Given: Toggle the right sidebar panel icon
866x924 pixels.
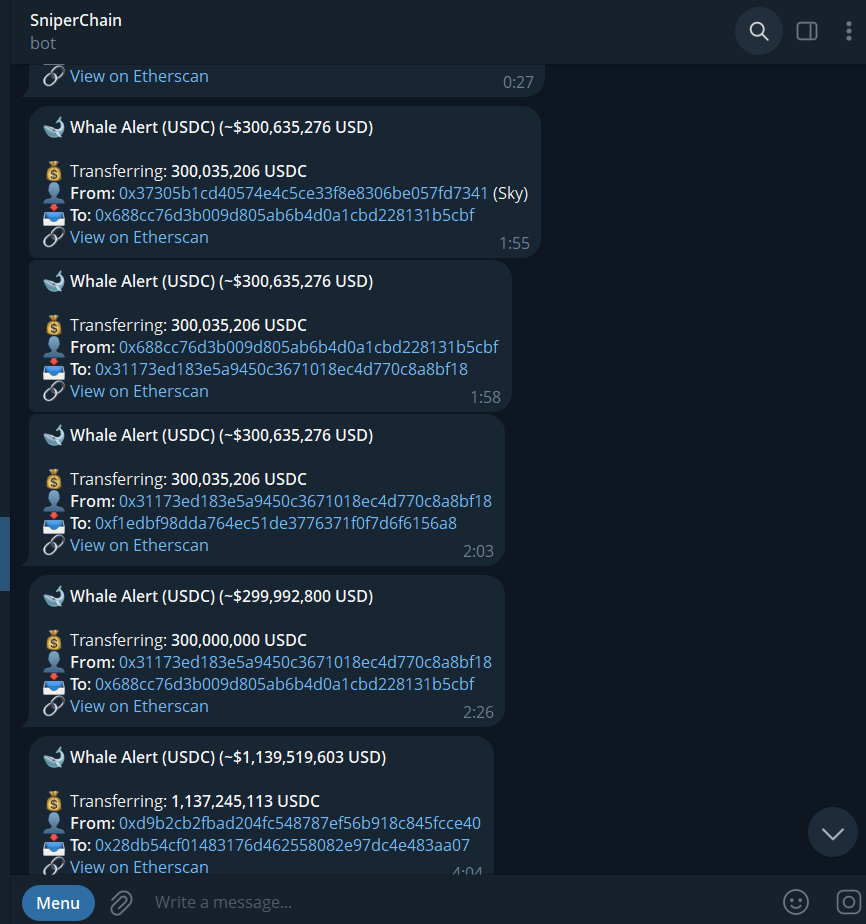Looking at the screenshot, I should [x=806, y=31].
